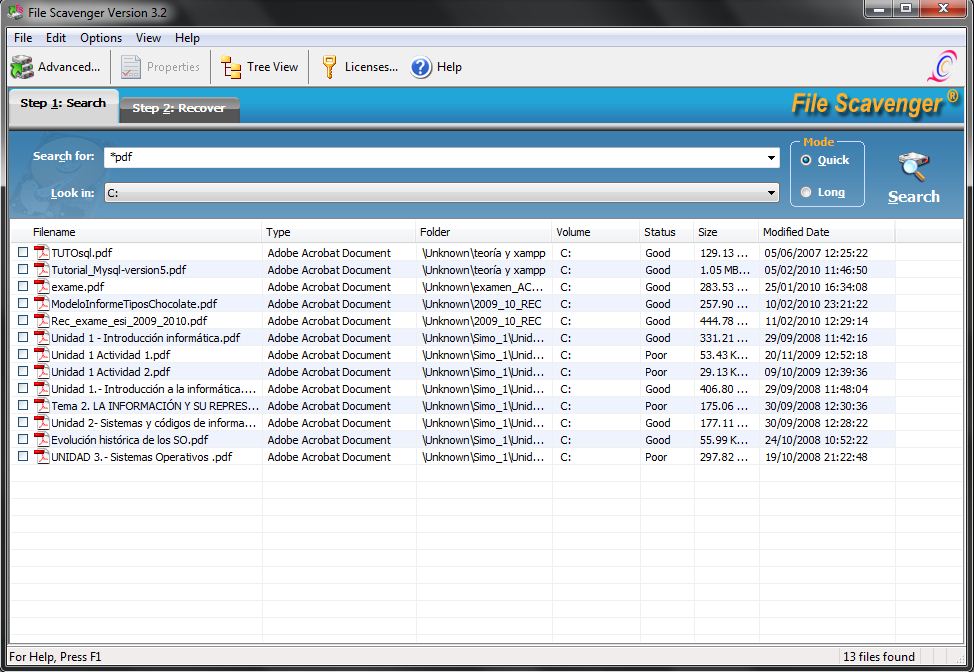Viewport: 974px width, 672px height.
Task: Sort by Modified Date column header
Action: point(827,232)
